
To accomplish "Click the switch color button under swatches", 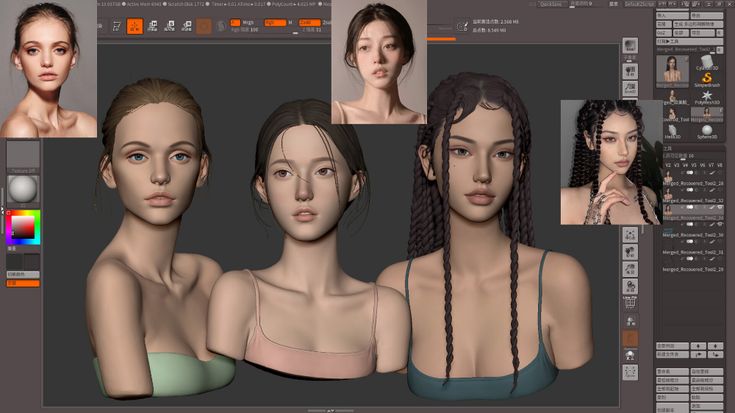I will (x=22, y=274).
